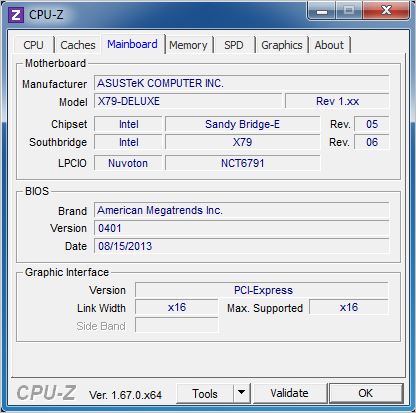Select the BIOS Version 0401 field
The image size is (416, 413).
tap(241, 228)
